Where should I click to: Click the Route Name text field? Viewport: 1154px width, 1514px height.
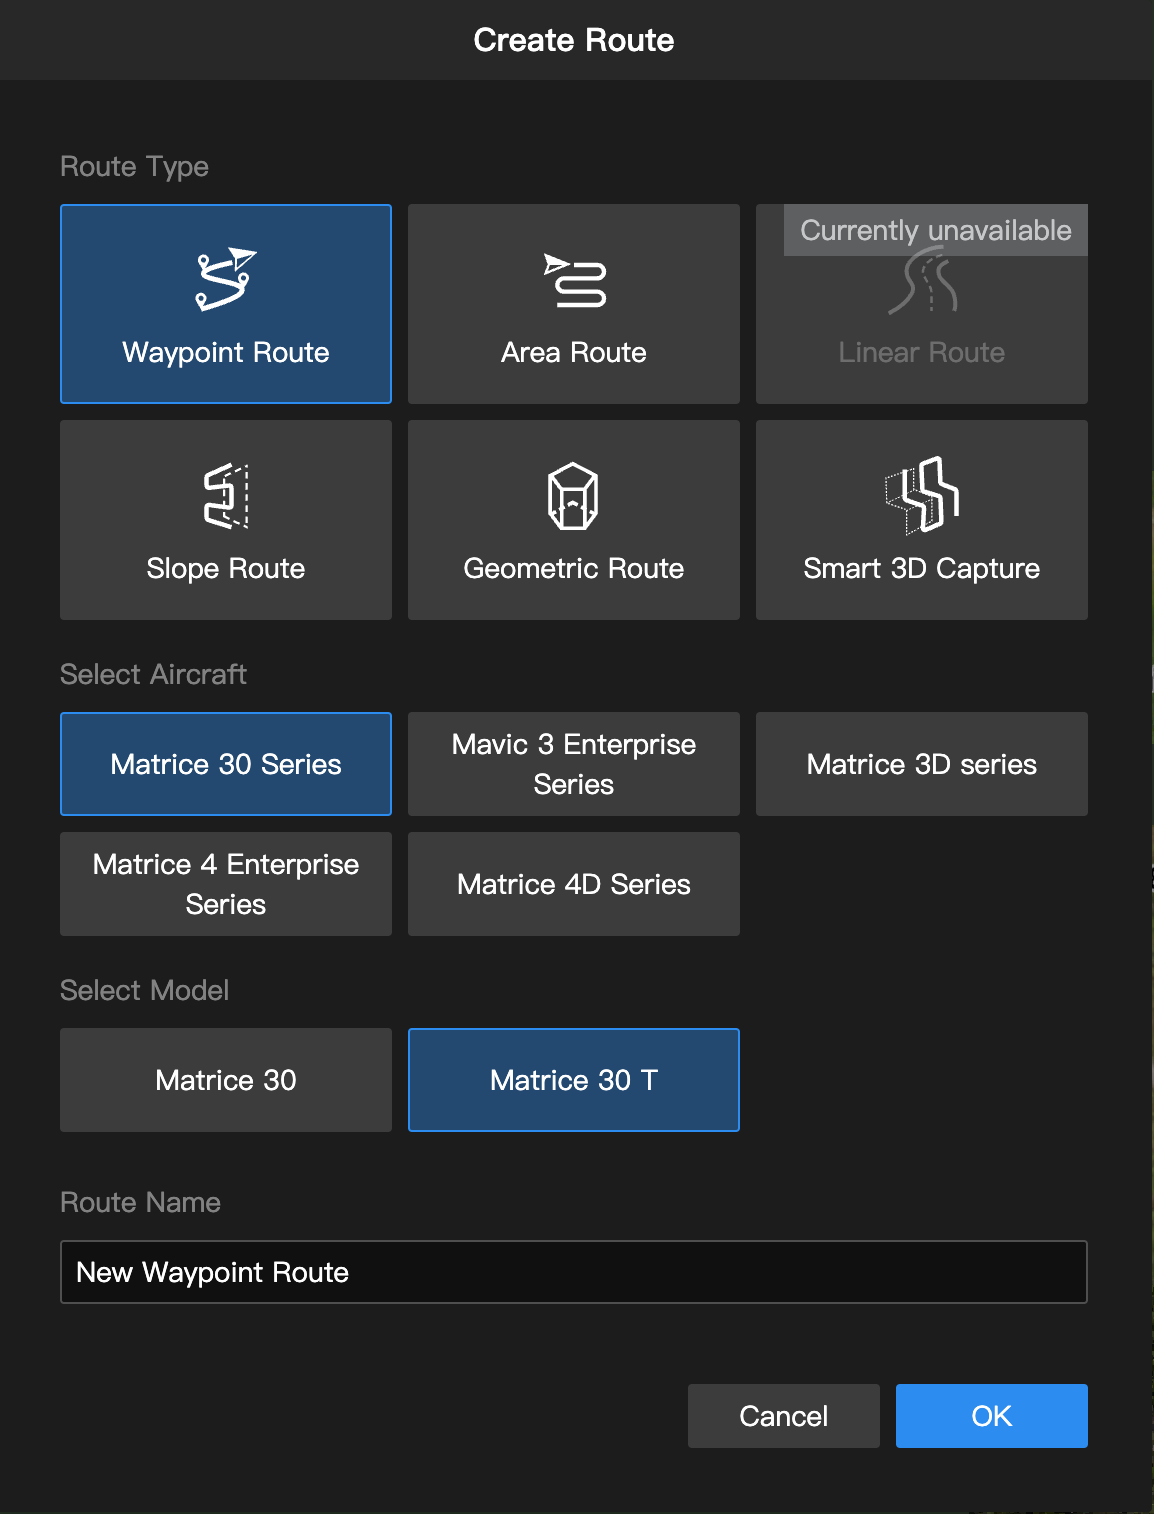[574, 1272]
